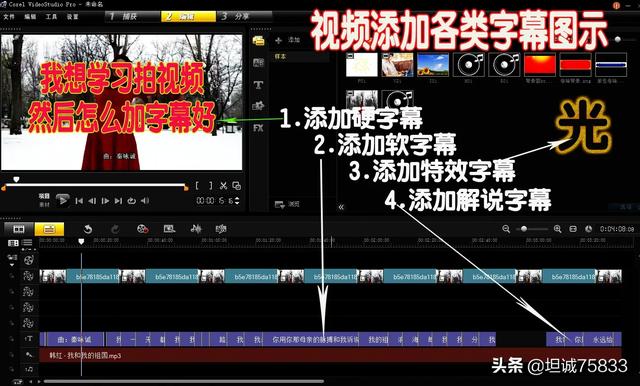Zoom out the timeline
The width and height of the screenshot is (640, 386).
click(506, 229)
